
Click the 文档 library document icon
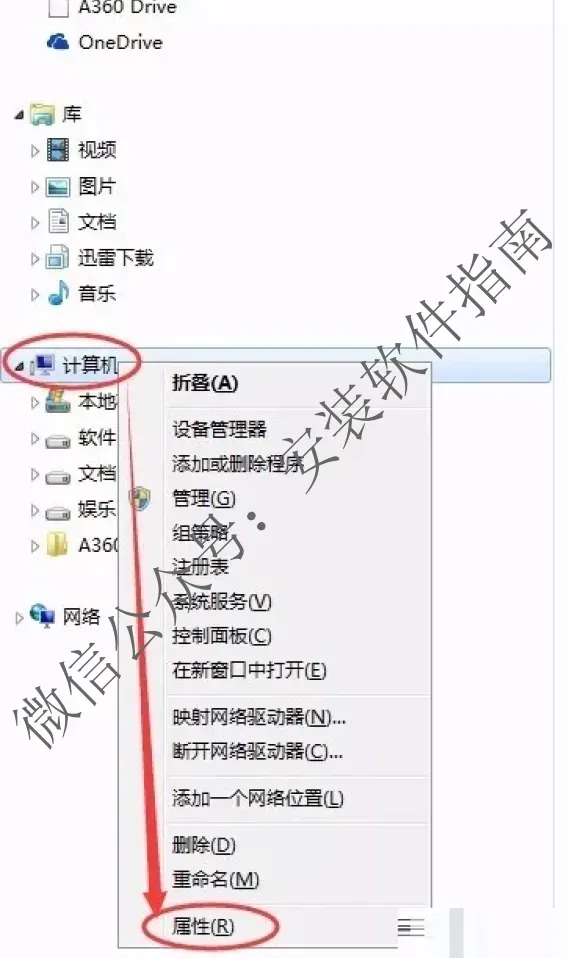coord(58,222)
